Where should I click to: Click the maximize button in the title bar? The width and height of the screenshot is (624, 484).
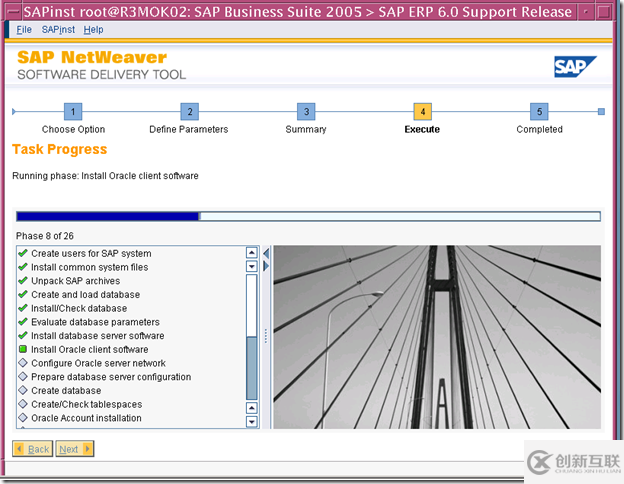pos(604,12)
